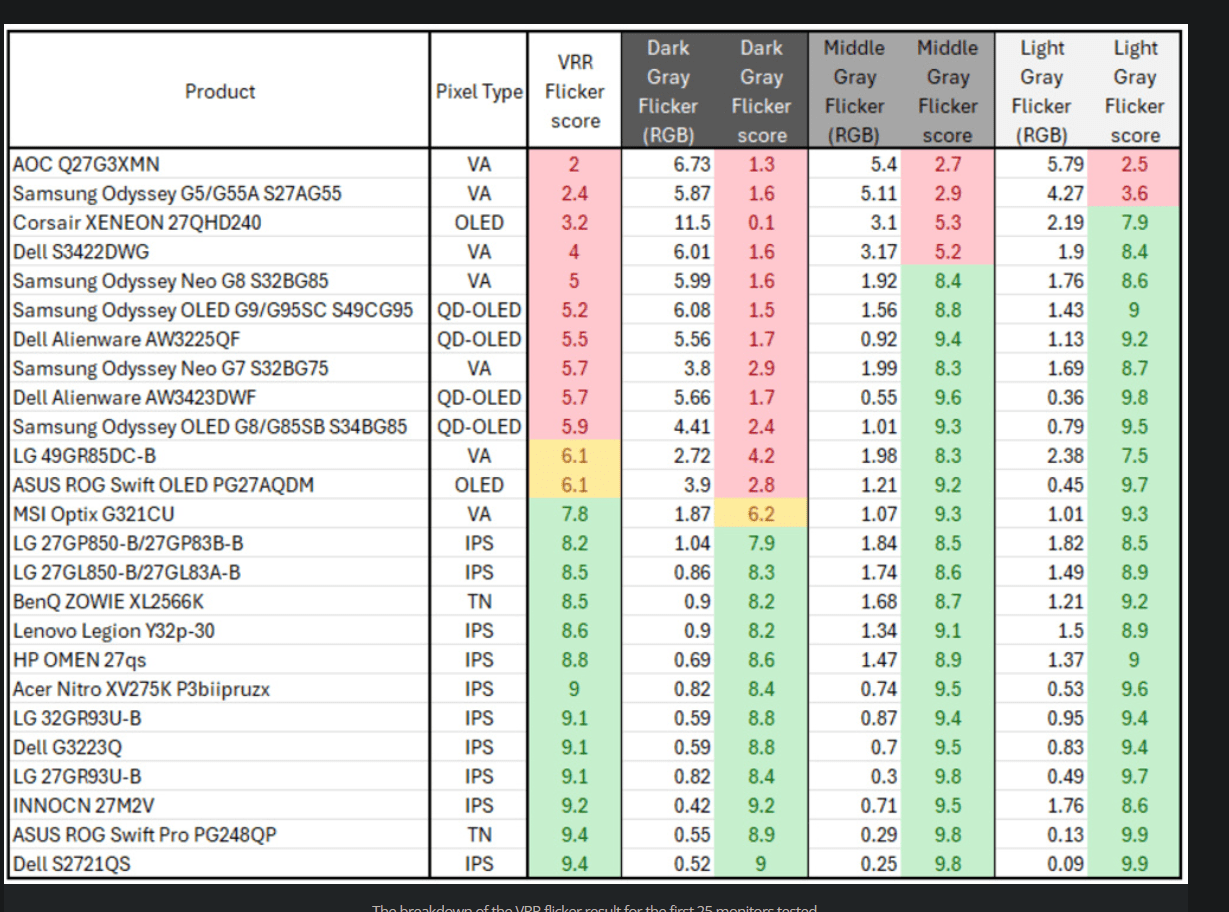Click 'TN' pixel type in BenQ ZOWIE row
1229x912 pixels.
tap(479, 602)
